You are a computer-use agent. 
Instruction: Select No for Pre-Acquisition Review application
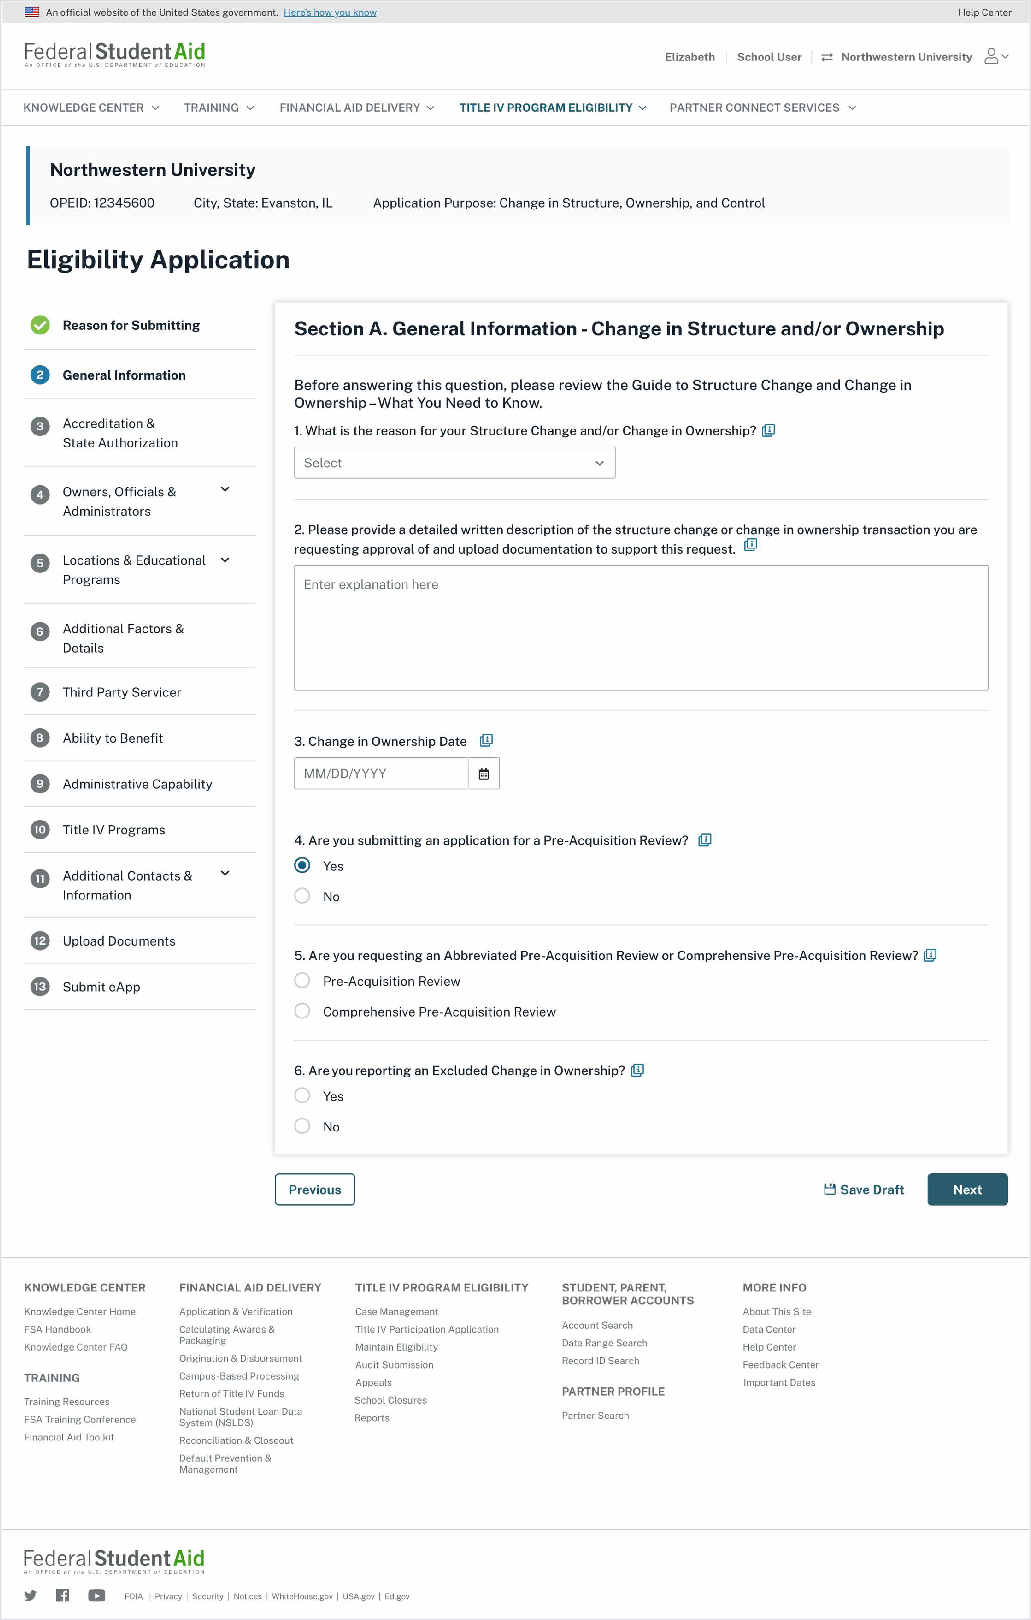coord(302,896)
